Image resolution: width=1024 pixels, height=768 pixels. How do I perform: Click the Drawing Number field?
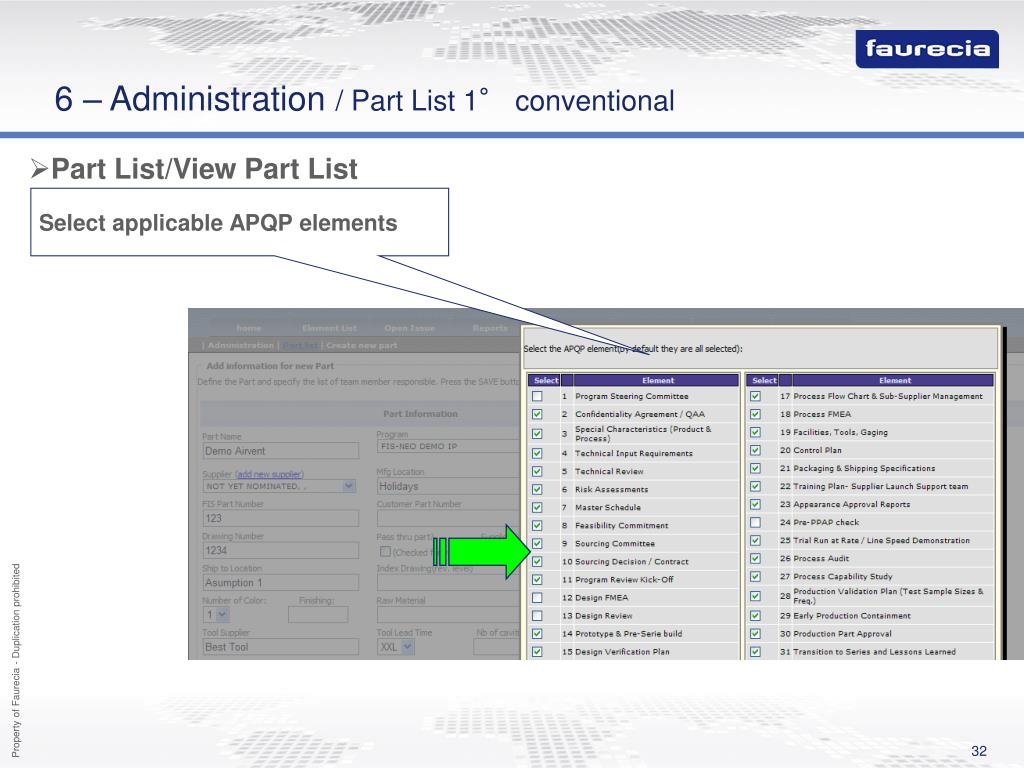click(281, 551)
